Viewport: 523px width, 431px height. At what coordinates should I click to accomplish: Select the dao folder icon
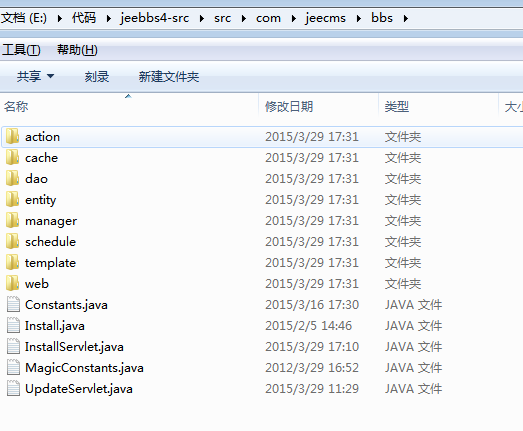(x=13, y=179)
